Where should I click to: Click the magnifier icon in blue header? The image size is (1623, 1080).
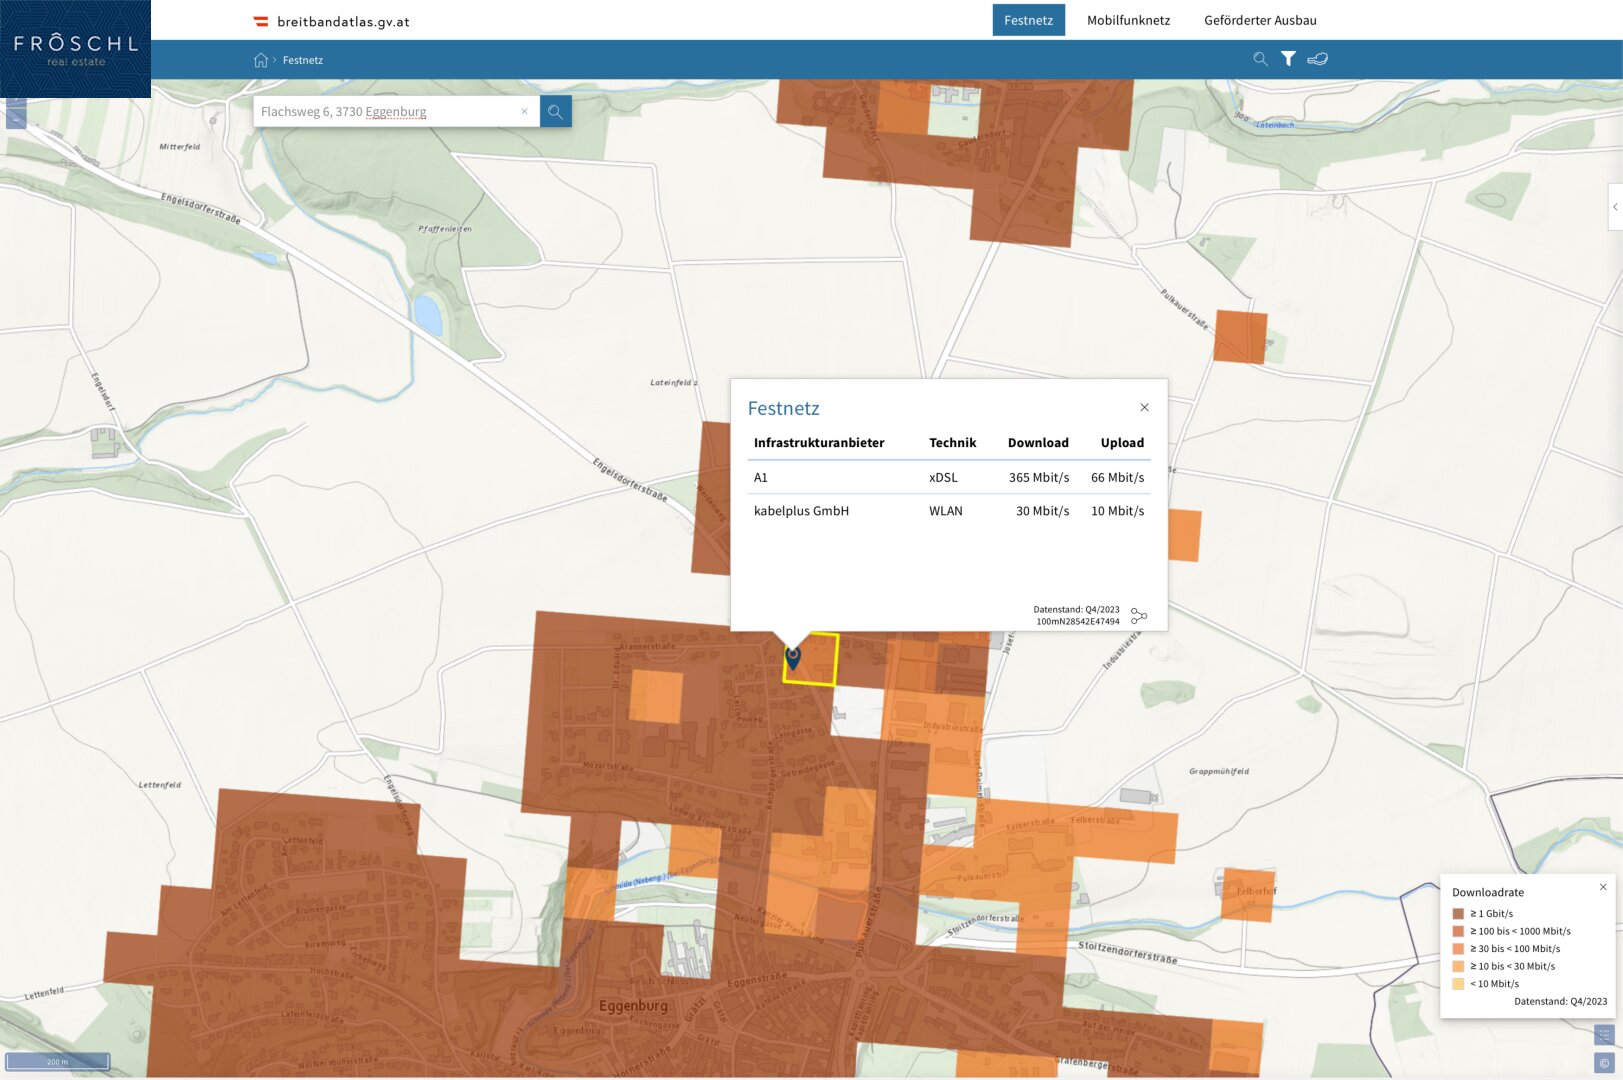1260,59
